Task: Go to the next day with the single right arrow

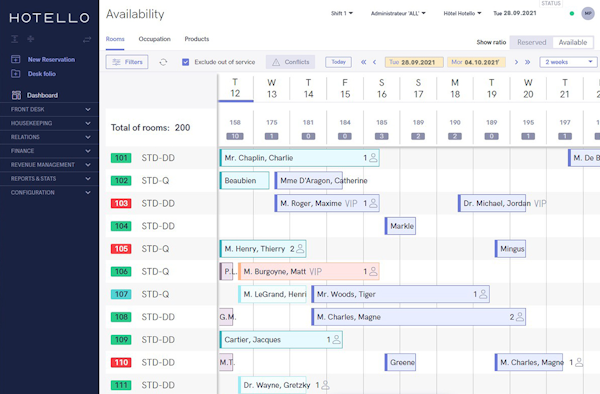Action: [x=516, y=62]
